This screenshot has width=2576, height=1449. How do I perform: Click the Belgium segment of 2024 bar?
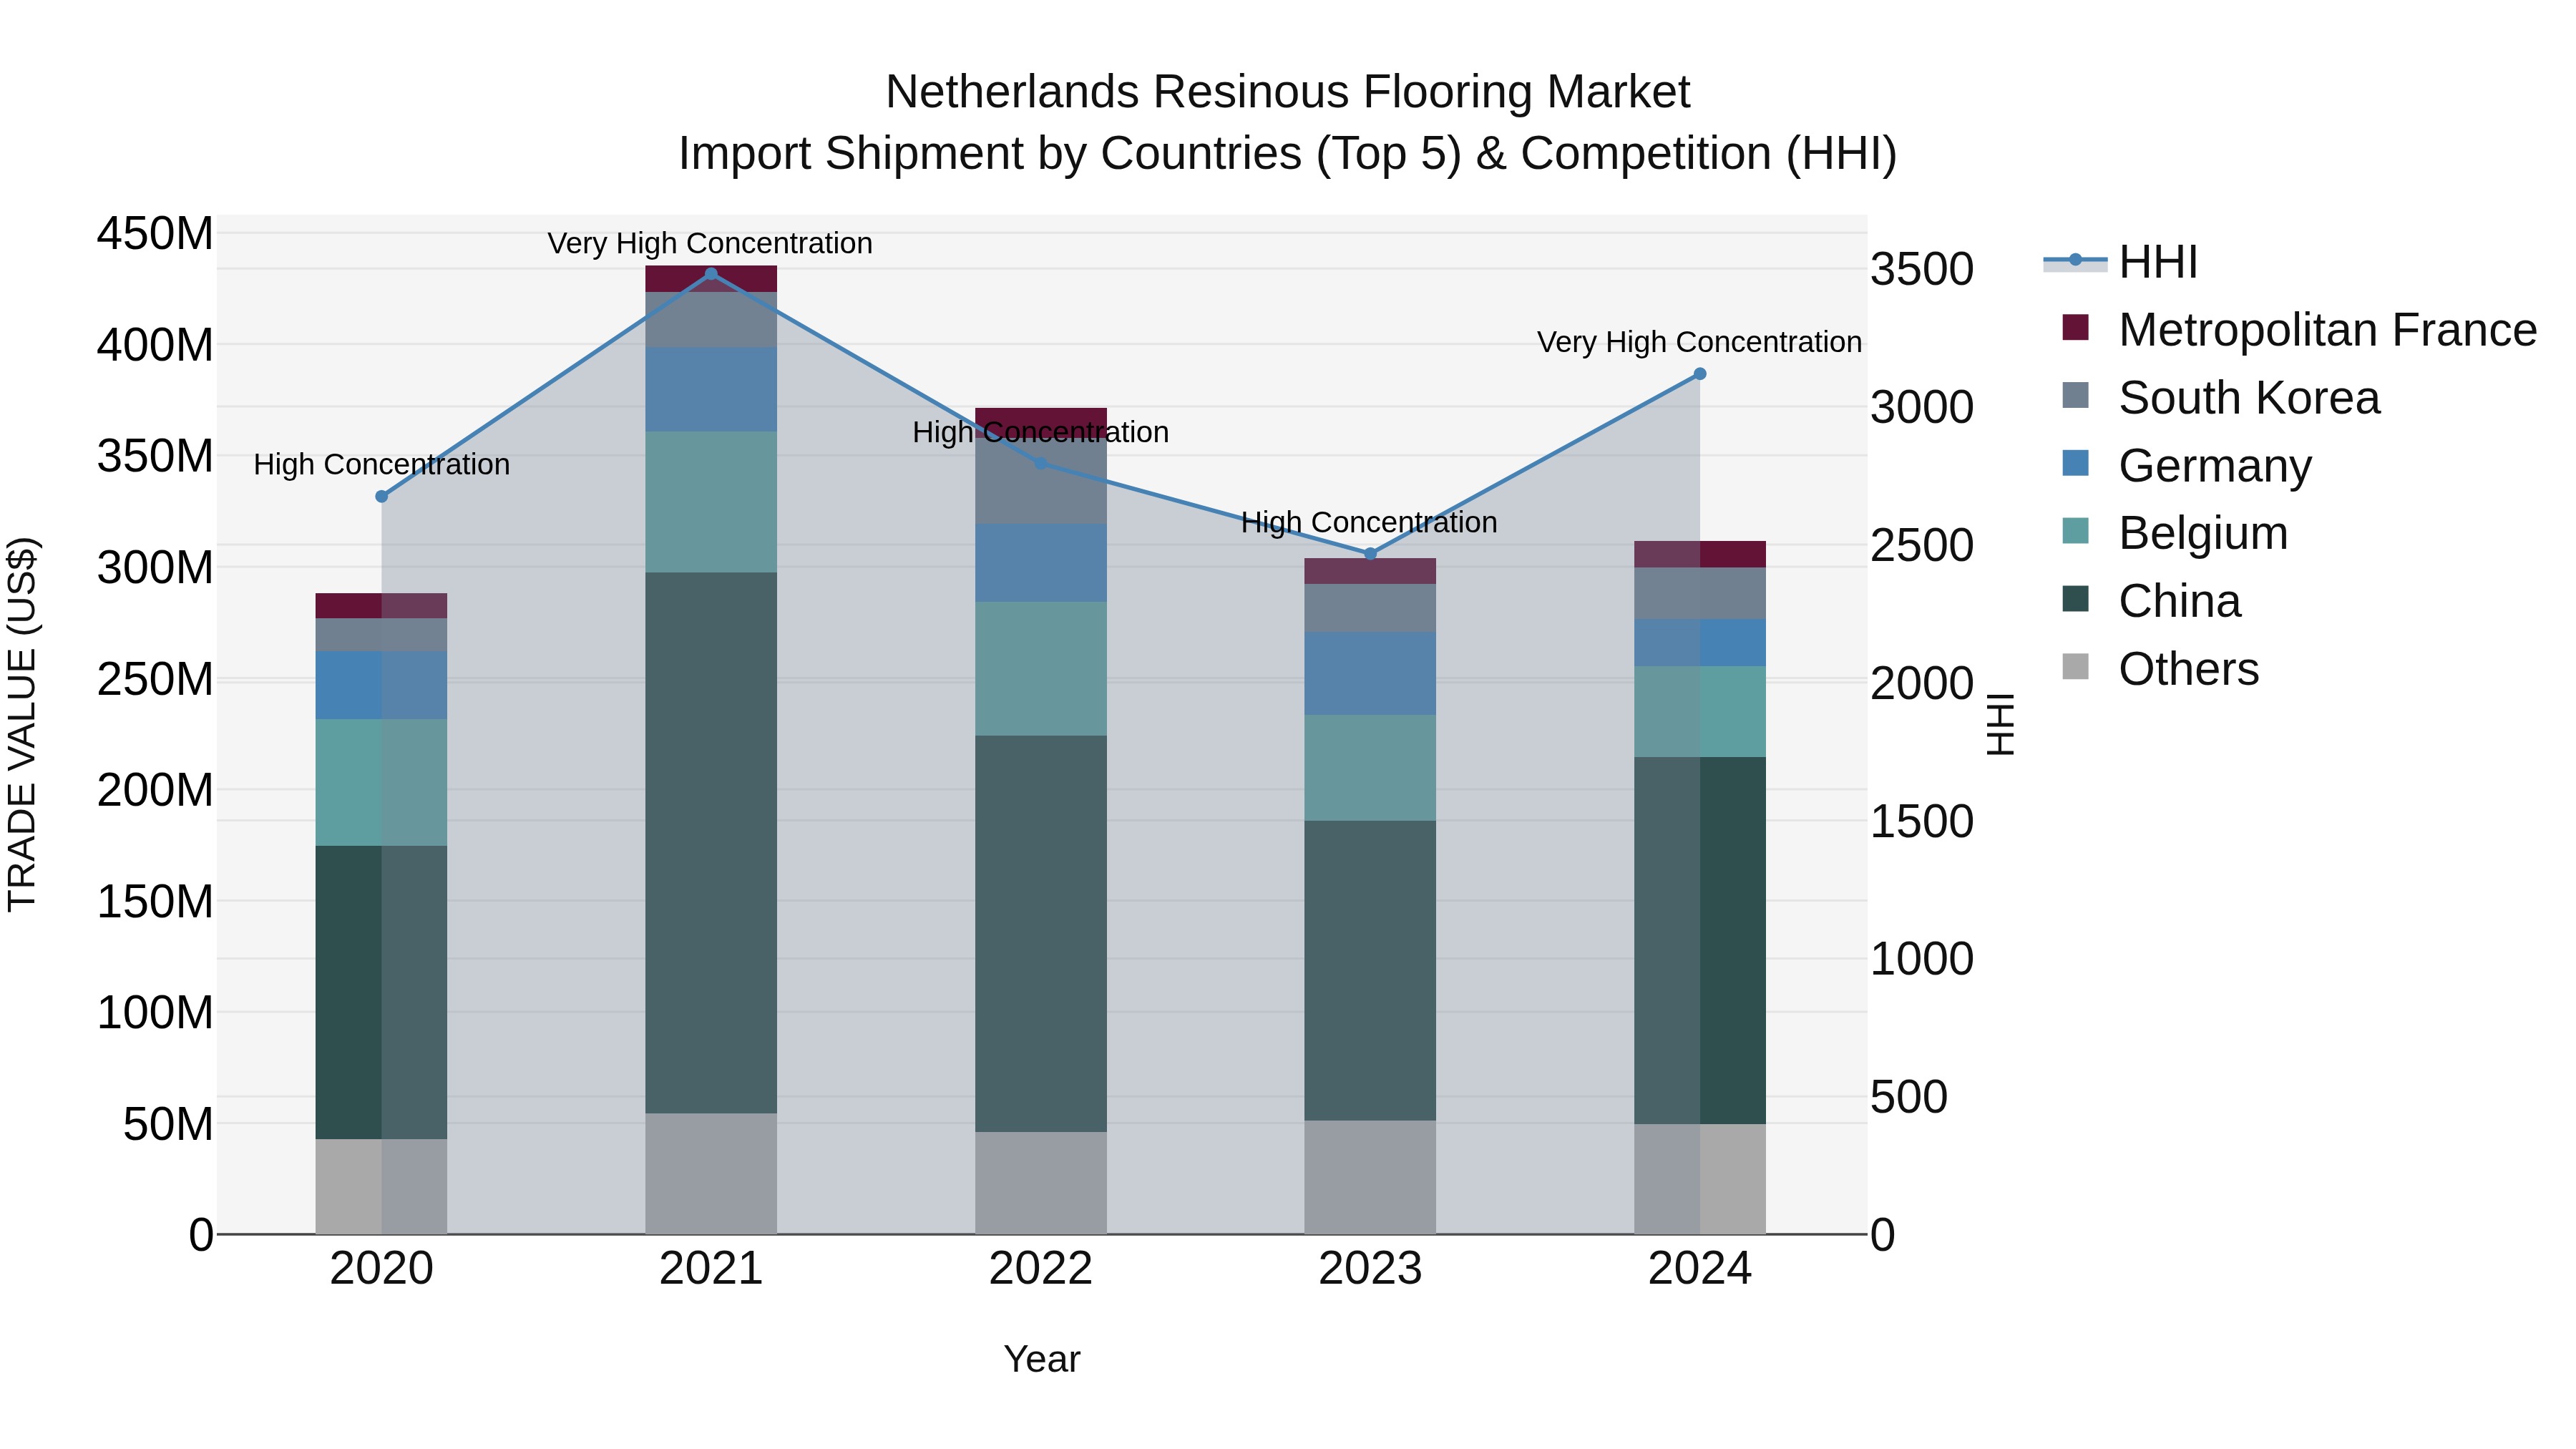[x=1700, y=712]
